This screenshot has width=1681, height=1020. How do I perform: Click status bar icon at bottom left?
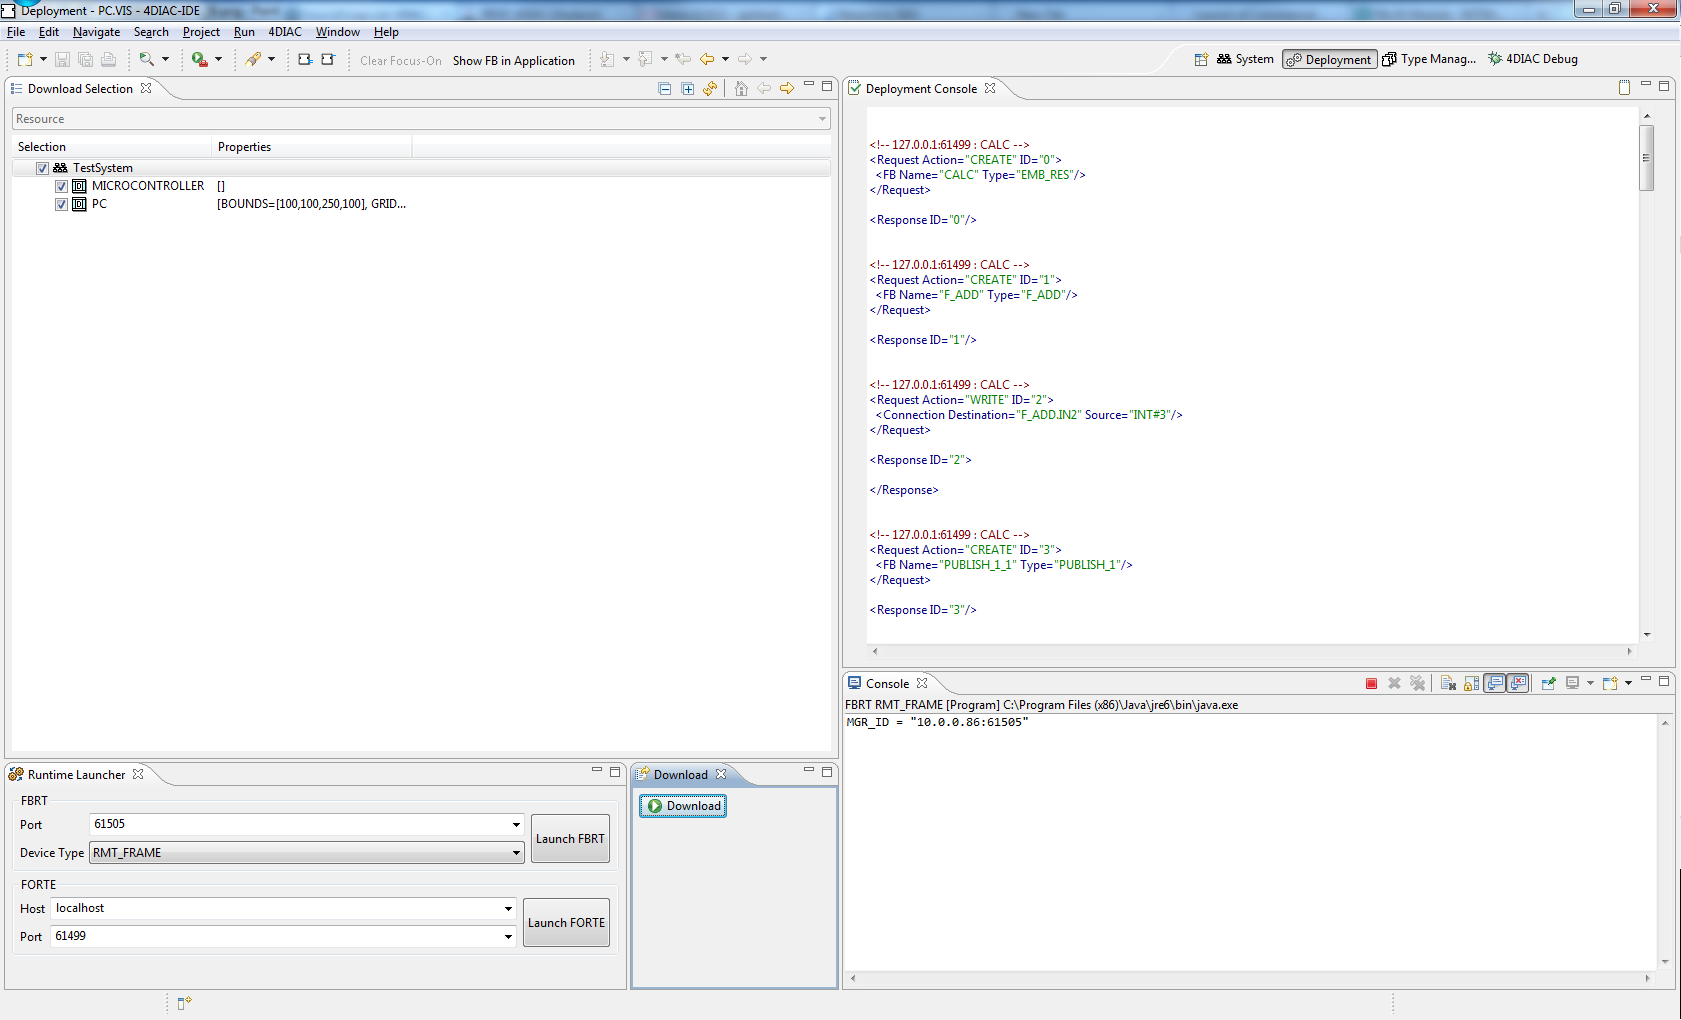coord(184,1002)
